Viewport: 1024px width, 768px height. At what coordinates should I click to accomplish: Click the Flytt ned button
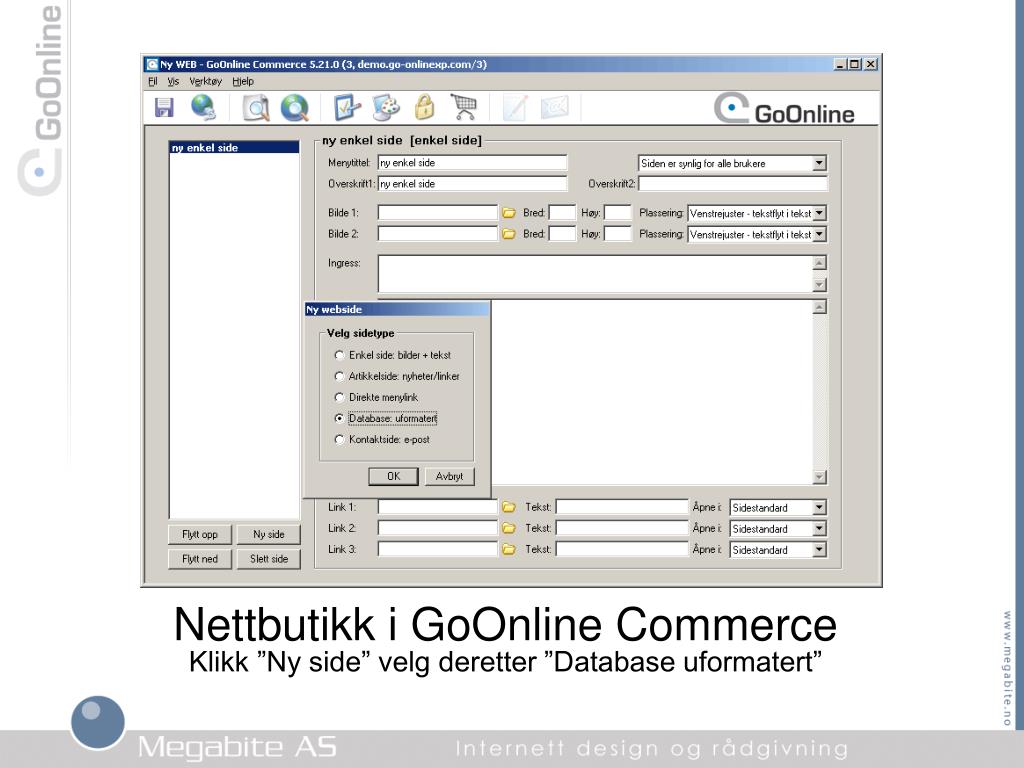coord(200,559)
